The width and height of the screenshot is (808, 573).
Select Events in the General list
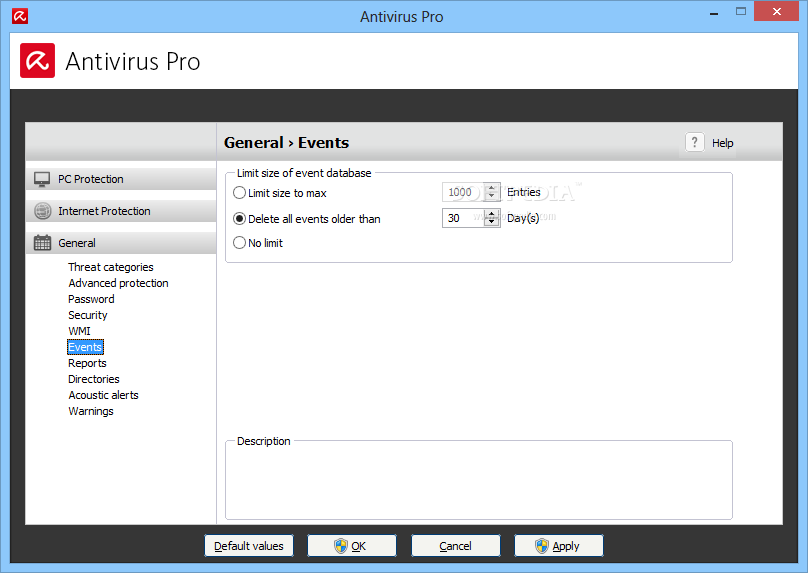pyautogui.click(x=86, y=347)
